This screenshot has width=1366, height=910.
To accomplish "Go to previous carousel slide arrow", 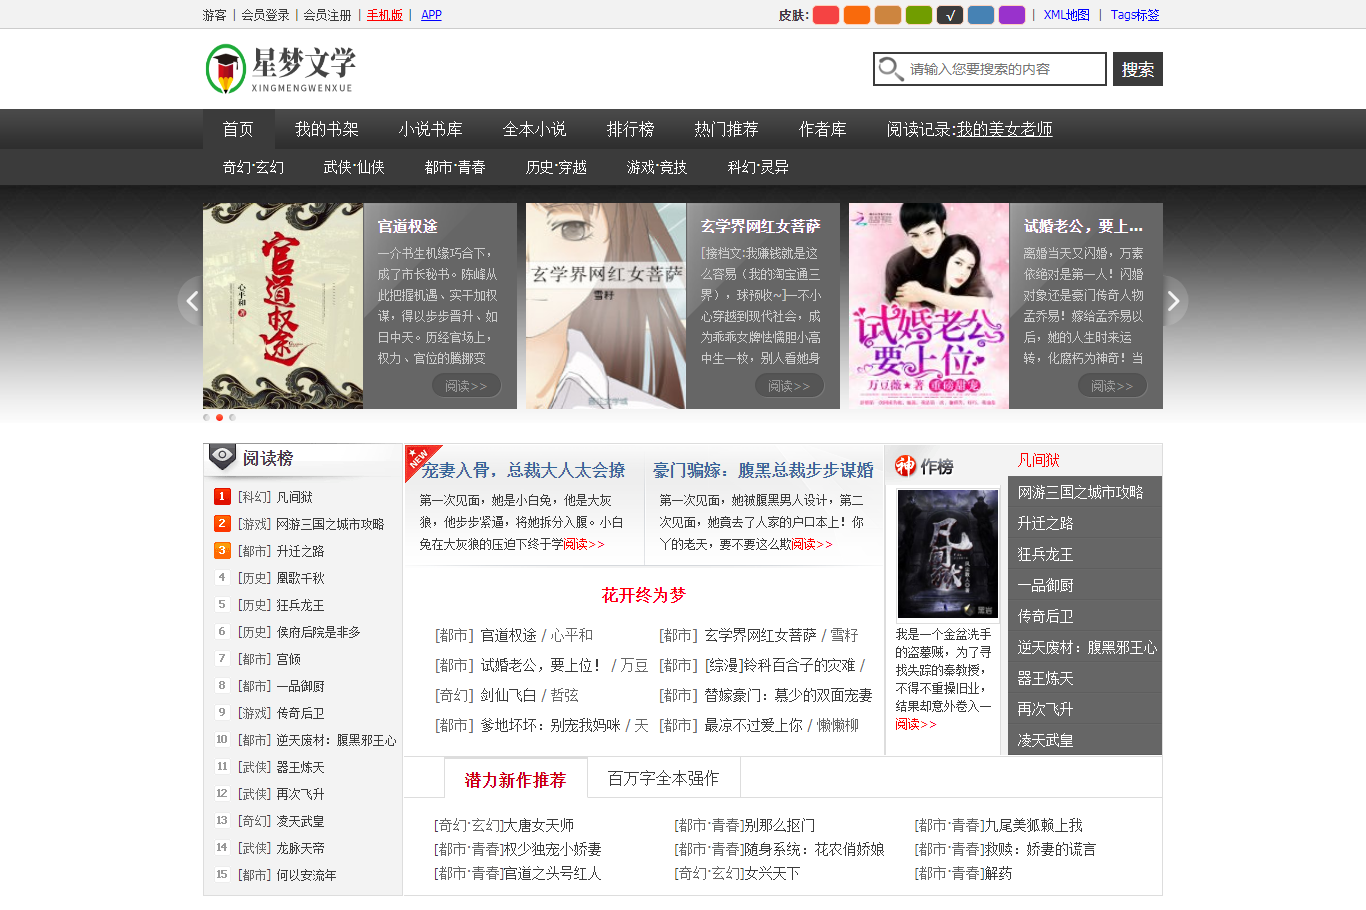I will (191, 301).
